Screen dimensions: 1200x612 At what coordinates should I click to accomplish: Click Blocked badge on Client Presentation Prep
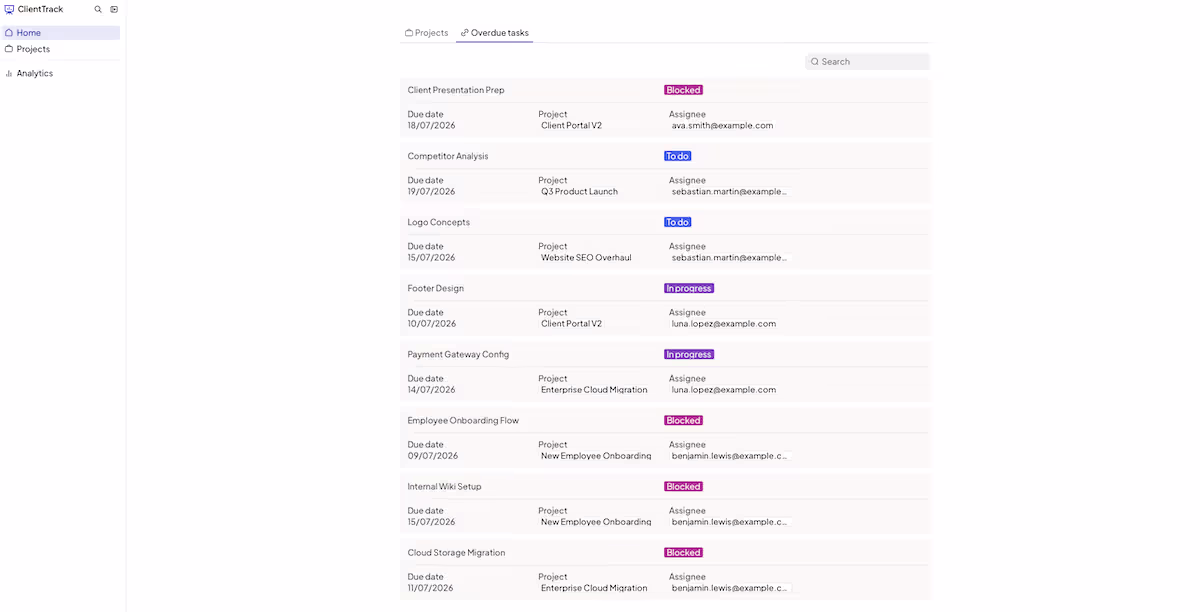[x=683, y=90]
